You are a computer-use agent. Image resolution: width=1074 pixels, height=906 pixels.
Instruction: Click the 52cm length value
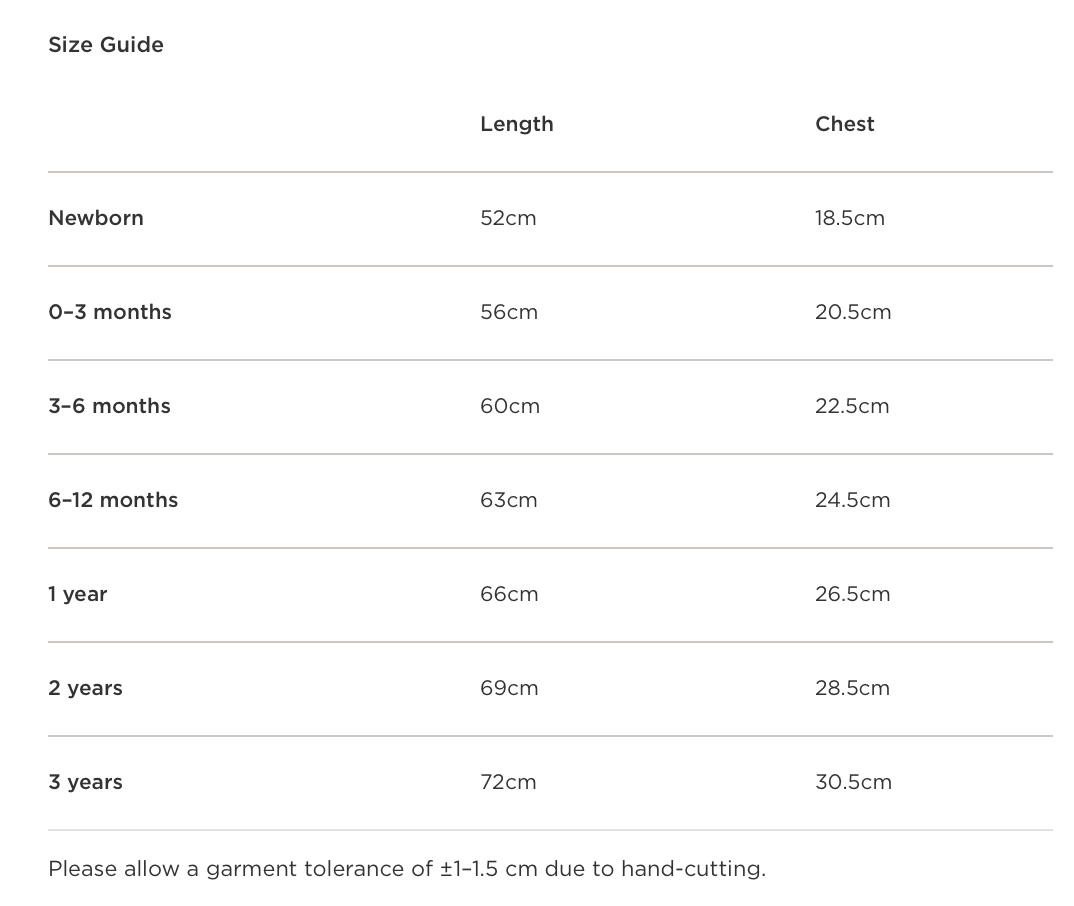pyautogui.click(x=508, y=218)
